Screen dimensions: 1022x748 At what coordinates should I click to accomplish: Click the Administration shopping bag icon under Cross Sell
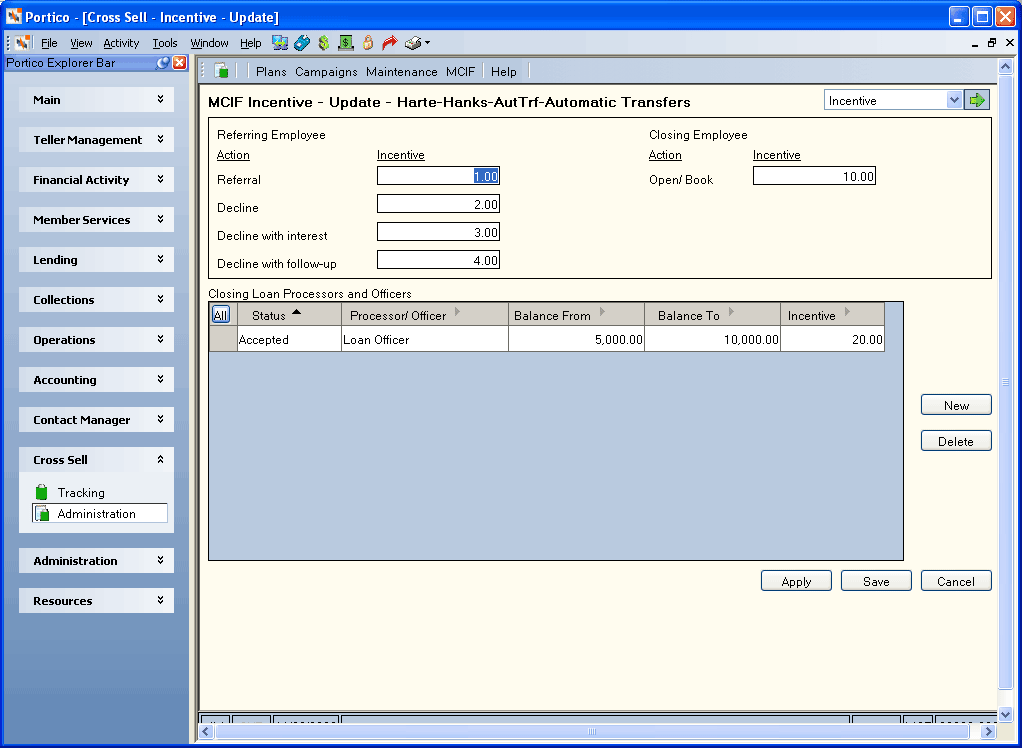[x=42, y=513]
